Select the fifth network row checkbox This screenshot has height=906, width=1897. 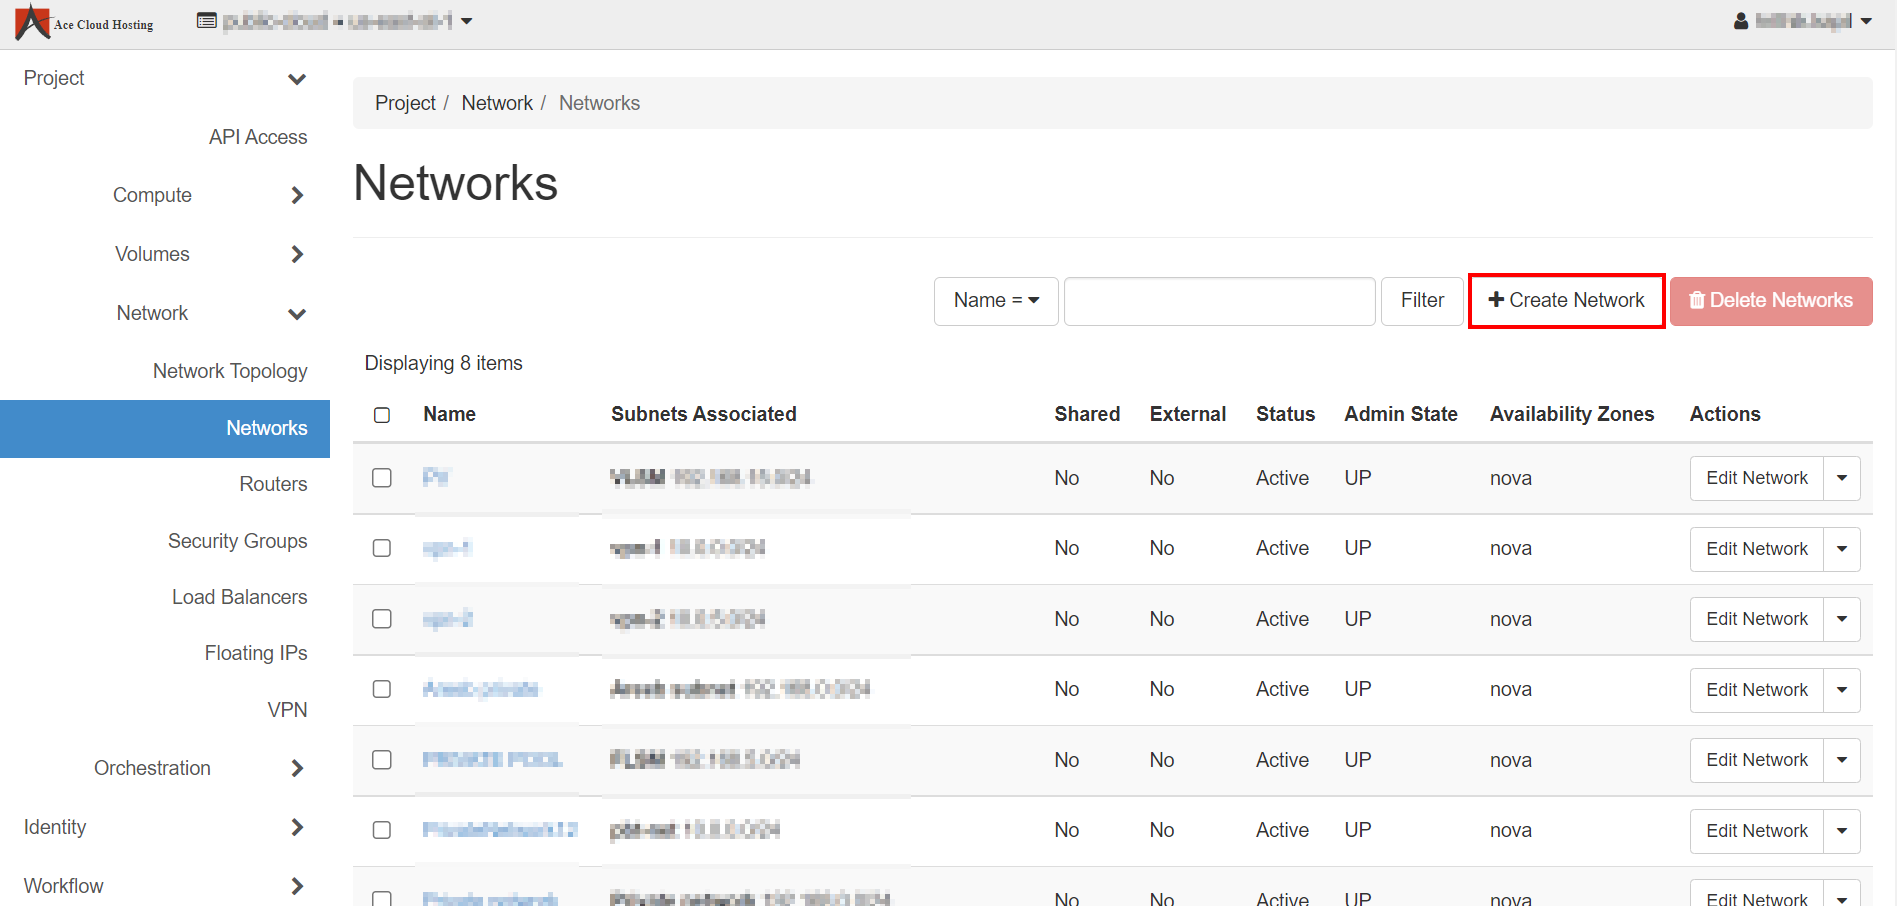pyautogui.click(x=382, y=760)
